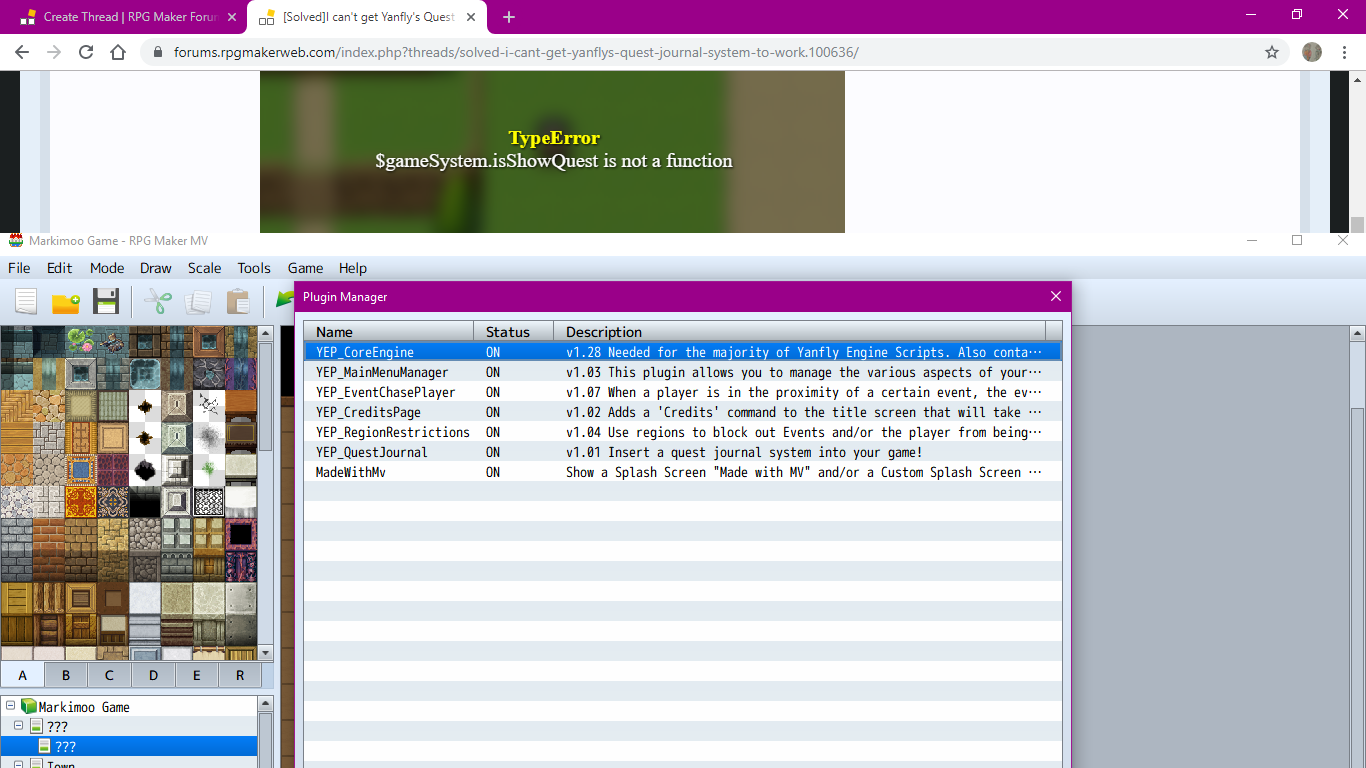Select the Markimoo Game root tree item
The width and height of the screenshot is (1366, 768).
tap(84, 707)
